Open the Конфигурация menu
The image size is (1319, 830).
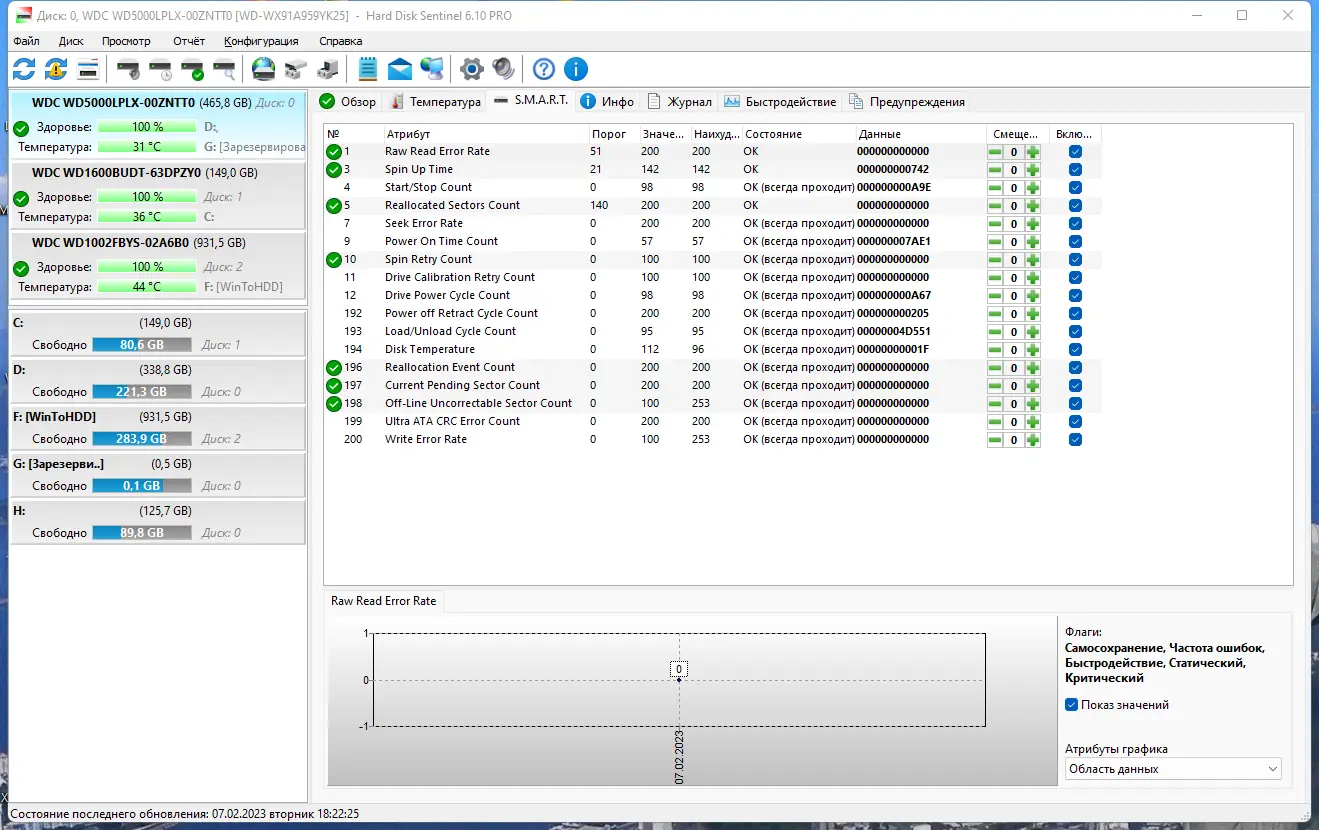tap(261, 41)
